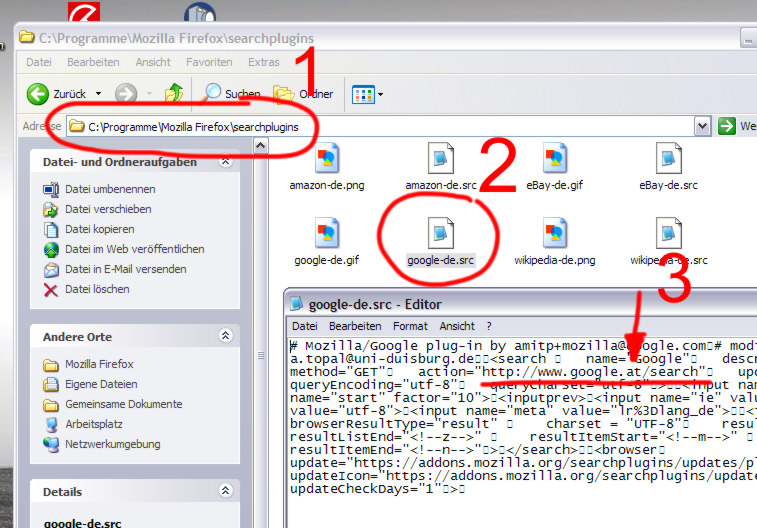Collapse the Andere Orte panel
The image size is (757, 528).
[x=225, y=336]
